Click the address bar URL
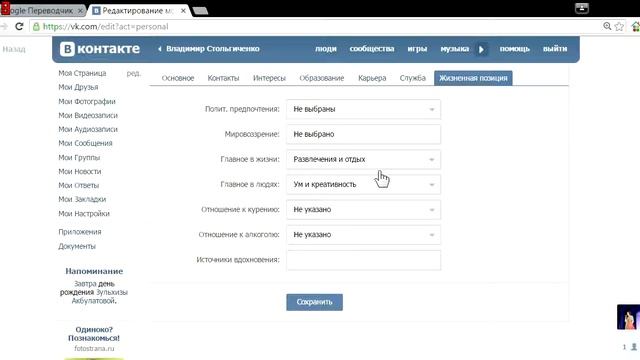640x360 pixels. pyautogui.click(x=105, y=27)
